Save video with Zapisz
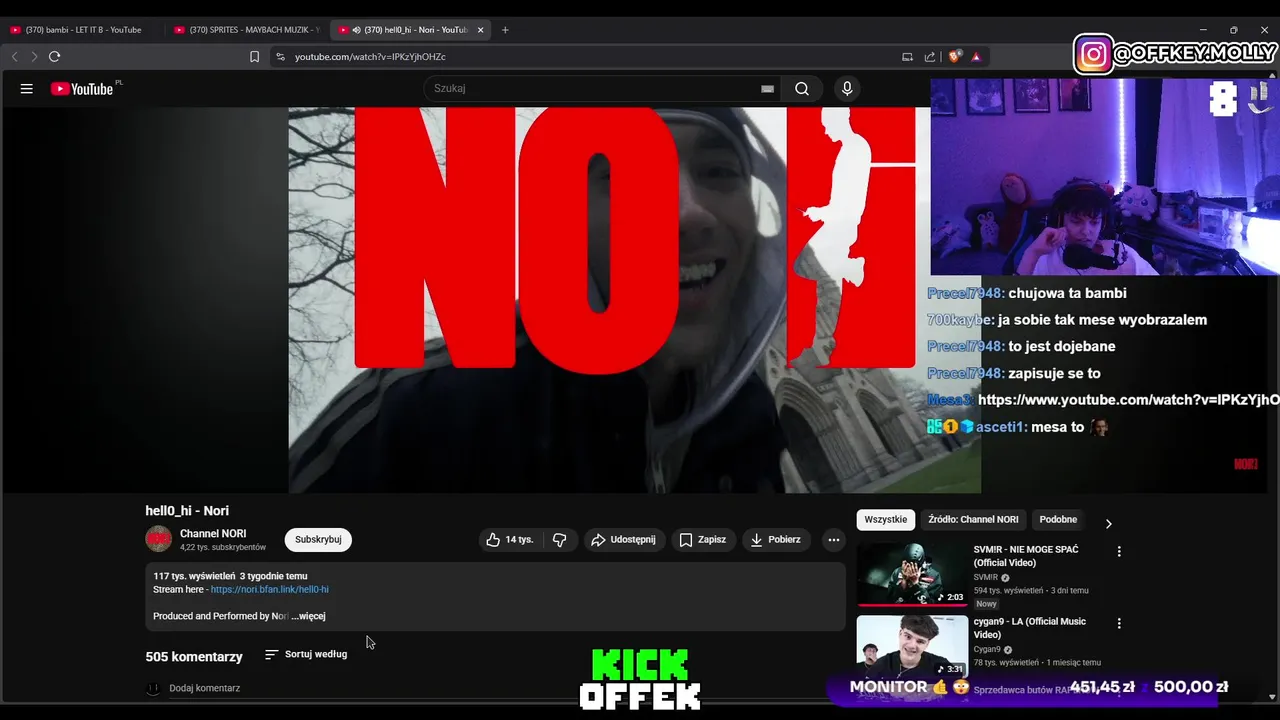The height and width of the screenshot is (720, 1280). tap(703, 540)
